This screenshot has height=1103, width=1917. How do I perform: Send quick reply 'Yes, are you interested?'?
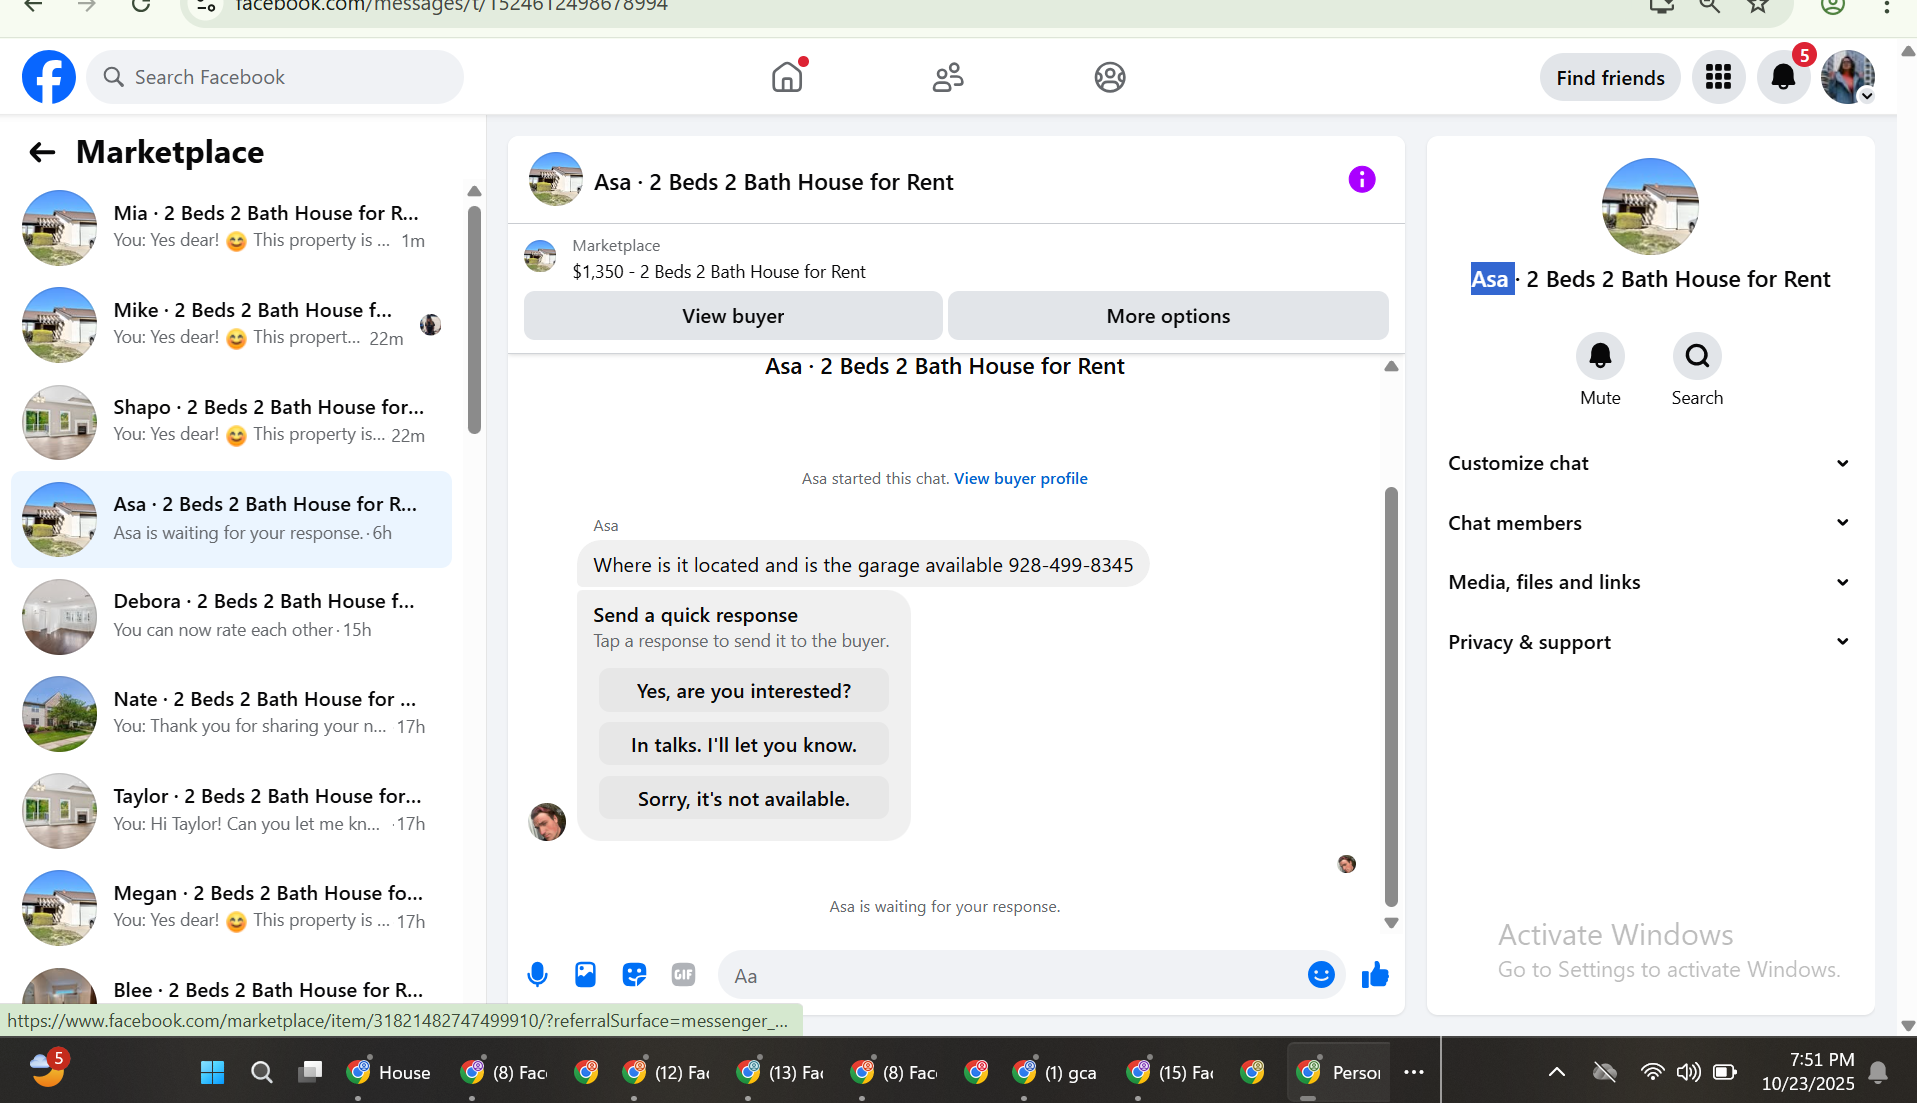[x=743, y=691]
